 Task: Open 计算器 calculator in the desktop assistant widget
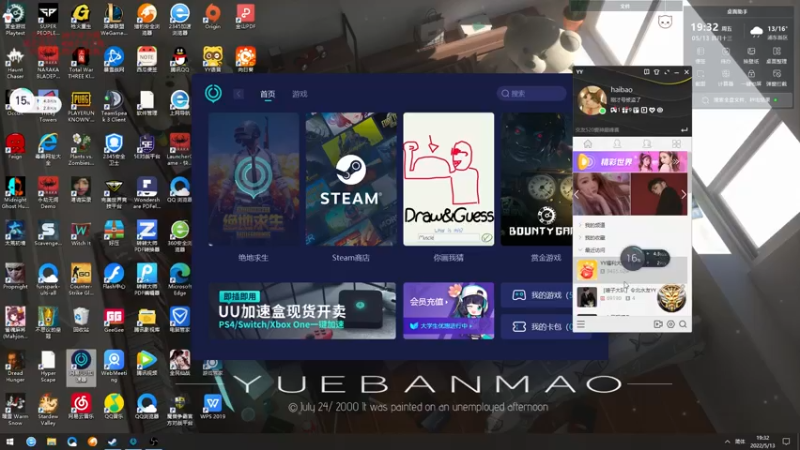pyautogui.click(x=726, y=78)
